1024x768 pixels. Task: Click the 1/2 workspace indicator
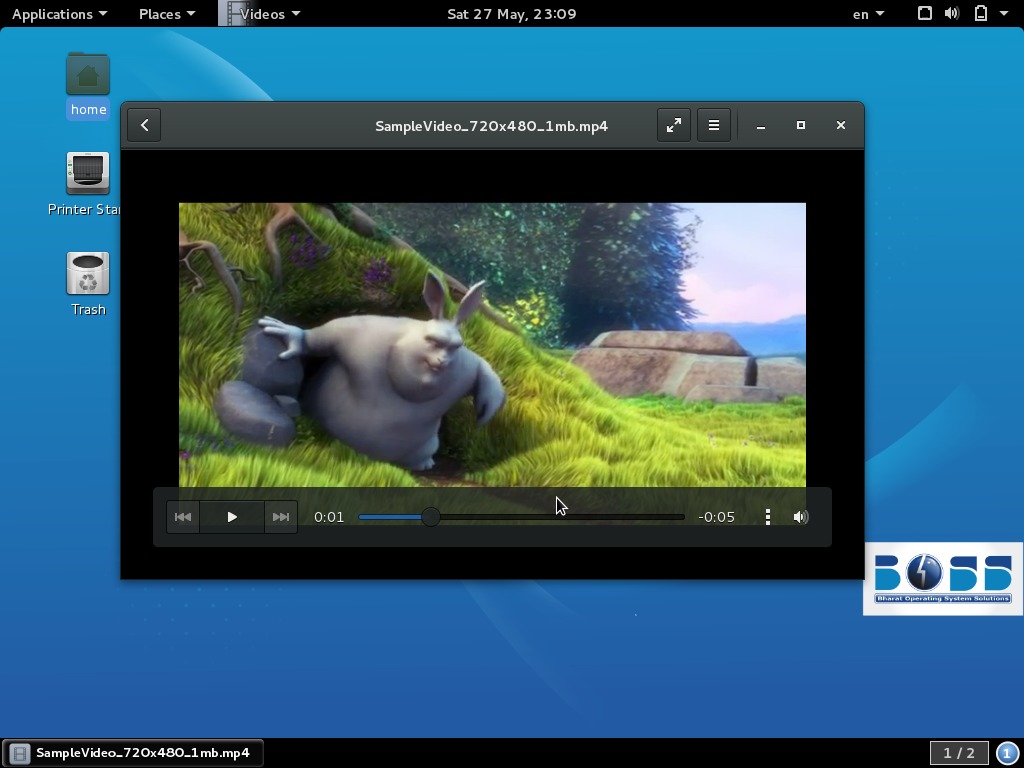[957, 753]
